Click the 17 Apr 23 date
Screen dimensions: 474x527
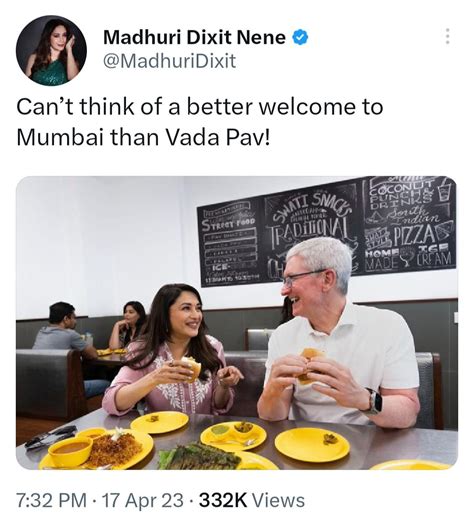[142, 500]
